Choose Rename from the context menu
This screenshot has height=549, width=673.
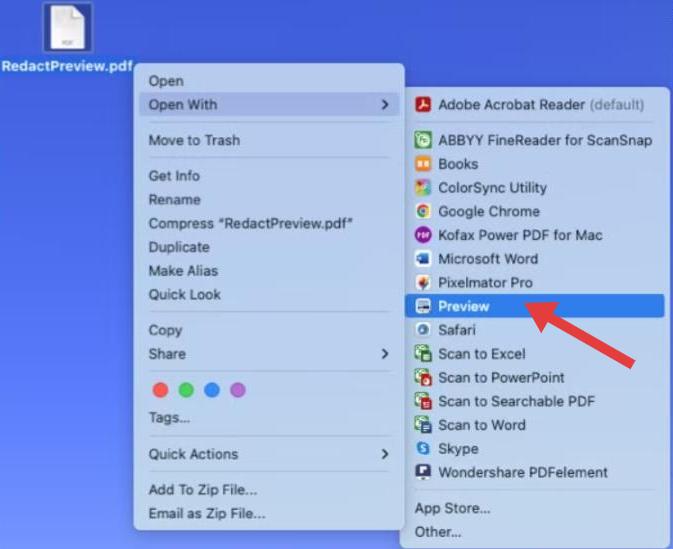269,200
